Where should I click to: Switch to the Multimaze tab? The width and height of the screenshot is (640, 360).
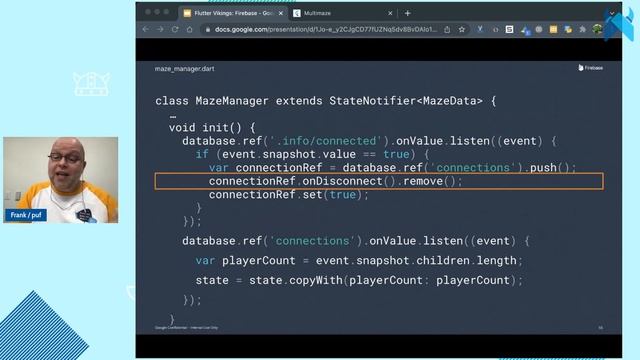click(x=343, y=13)
